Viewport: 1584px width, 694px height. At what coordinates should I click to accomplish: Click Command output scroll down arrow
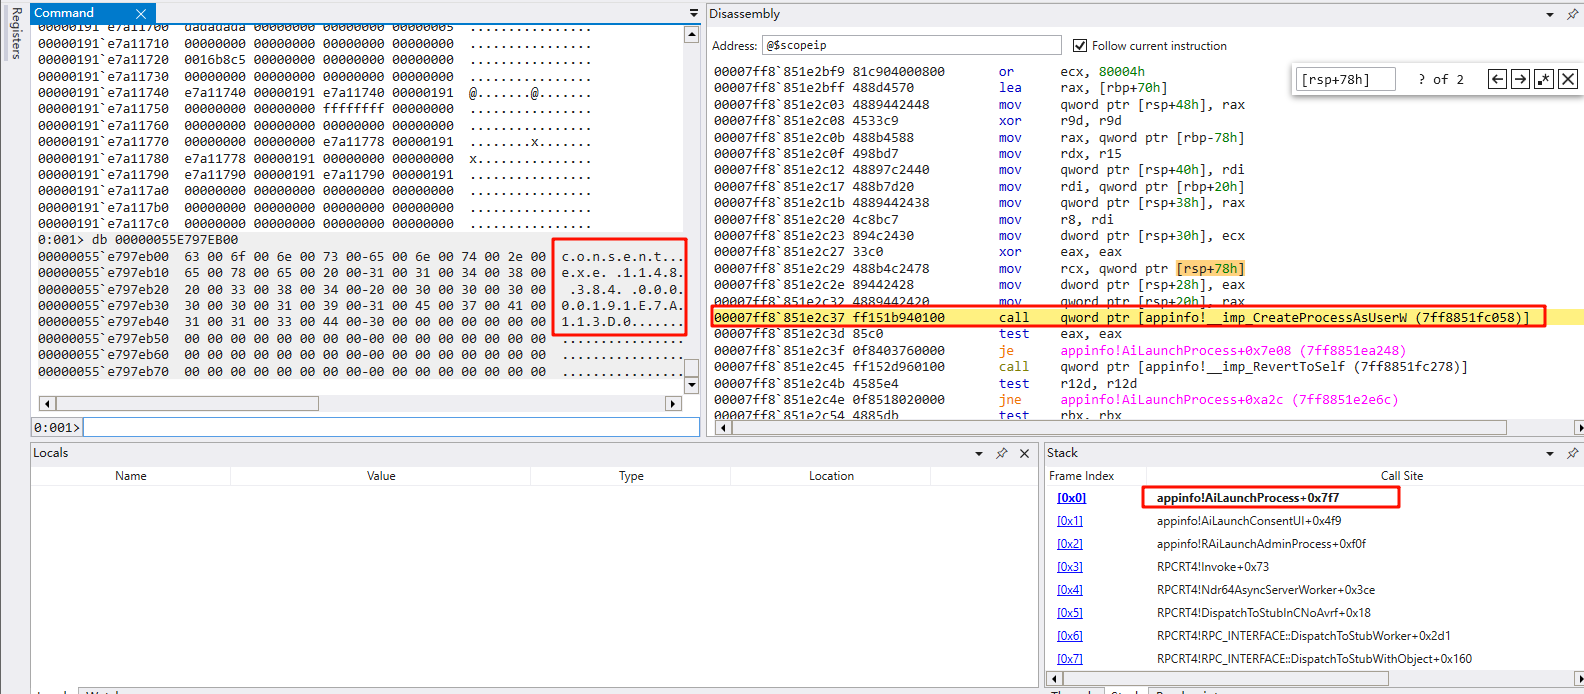click(691, 385)
